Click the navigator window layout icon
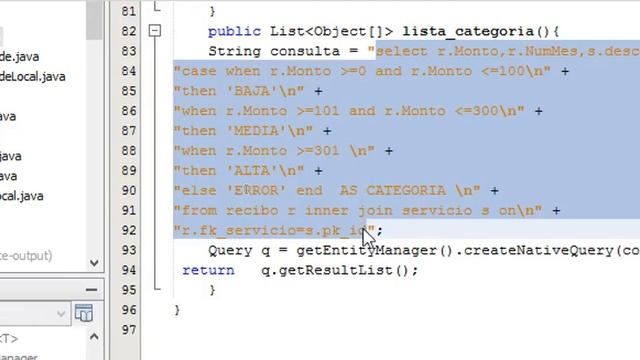Screen dimensions: 640x360 [x=84, y=313]
